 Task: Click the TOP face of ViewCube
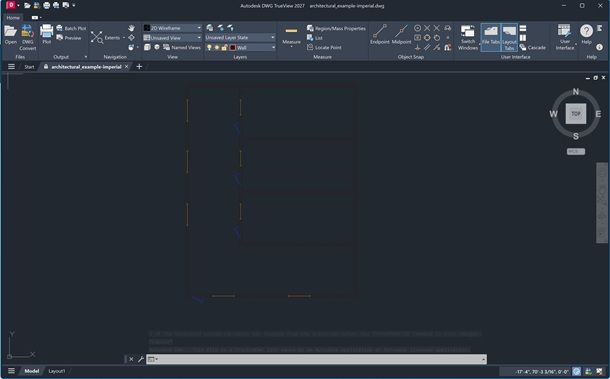[x=575, y=114]
